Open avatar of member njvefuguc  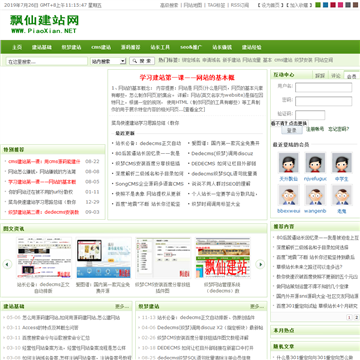click(315, 163)
